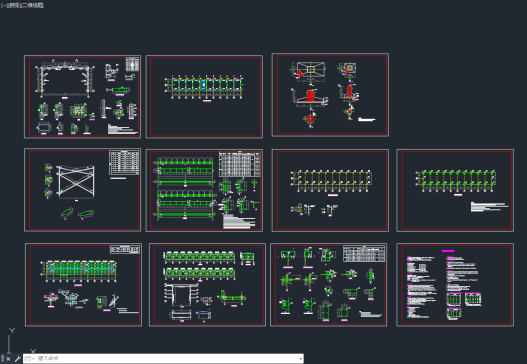Select the foundation details sheet with red footings
The image size is (527, 364).
tap(330, 95)
